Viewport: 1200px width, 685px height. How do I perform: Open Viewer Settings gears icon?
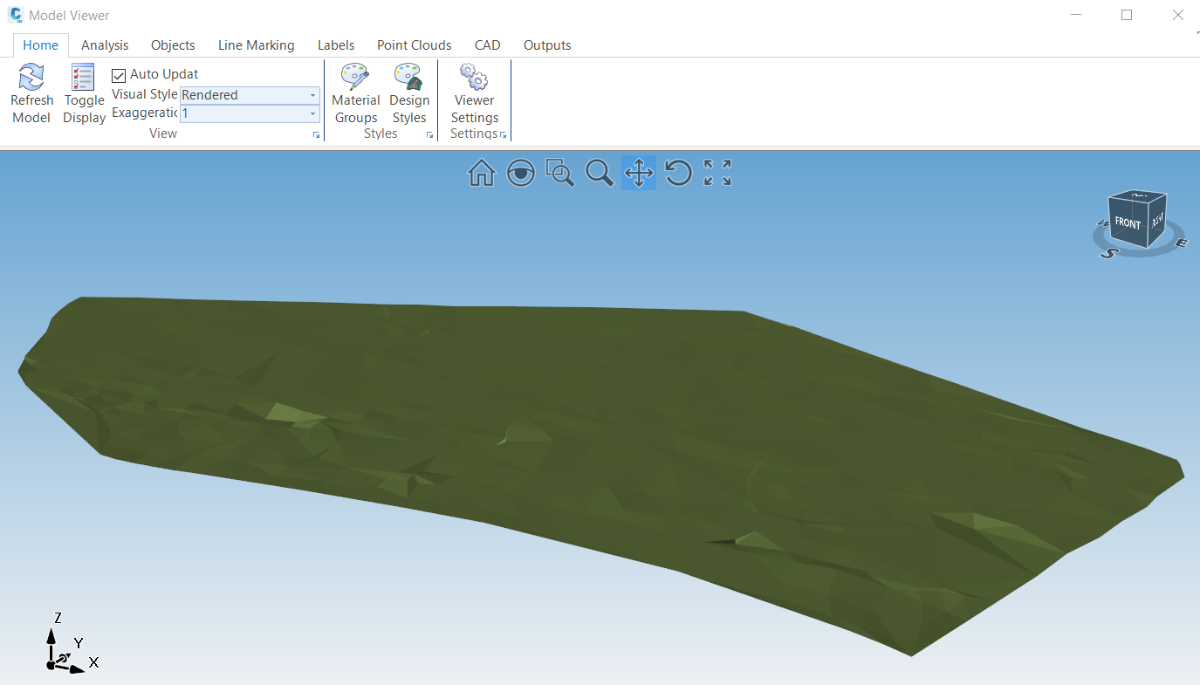point(474,77)
